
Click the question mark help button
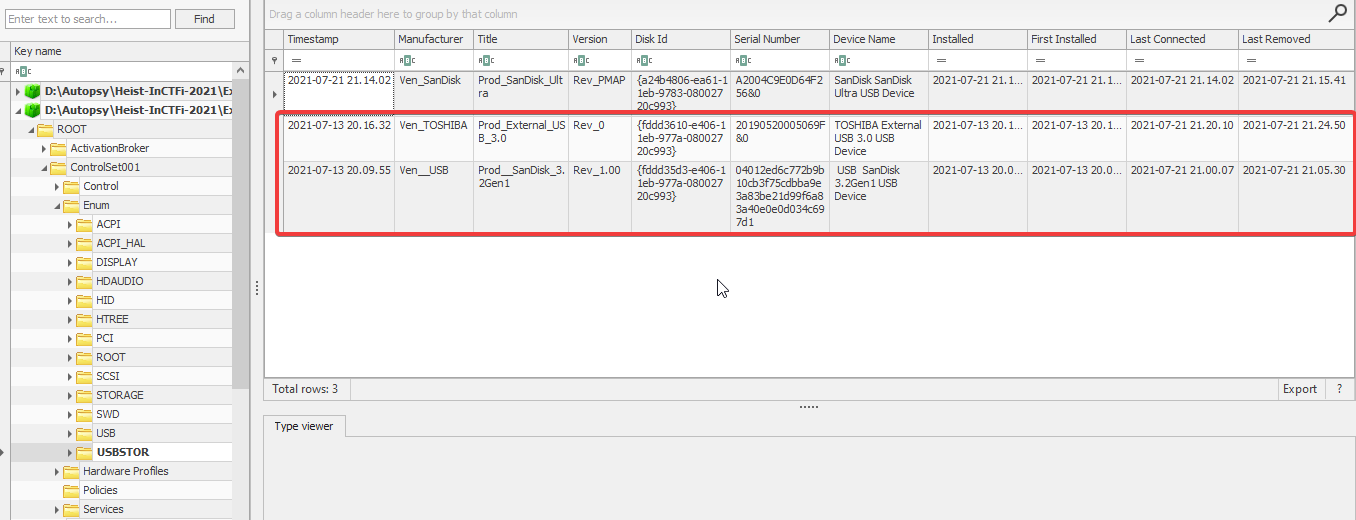pos(1339,389)
